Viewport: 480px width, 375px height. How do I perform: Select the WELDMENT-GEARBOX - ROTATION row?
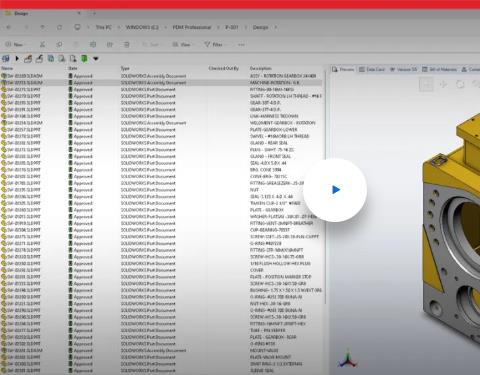click(162, 123)
